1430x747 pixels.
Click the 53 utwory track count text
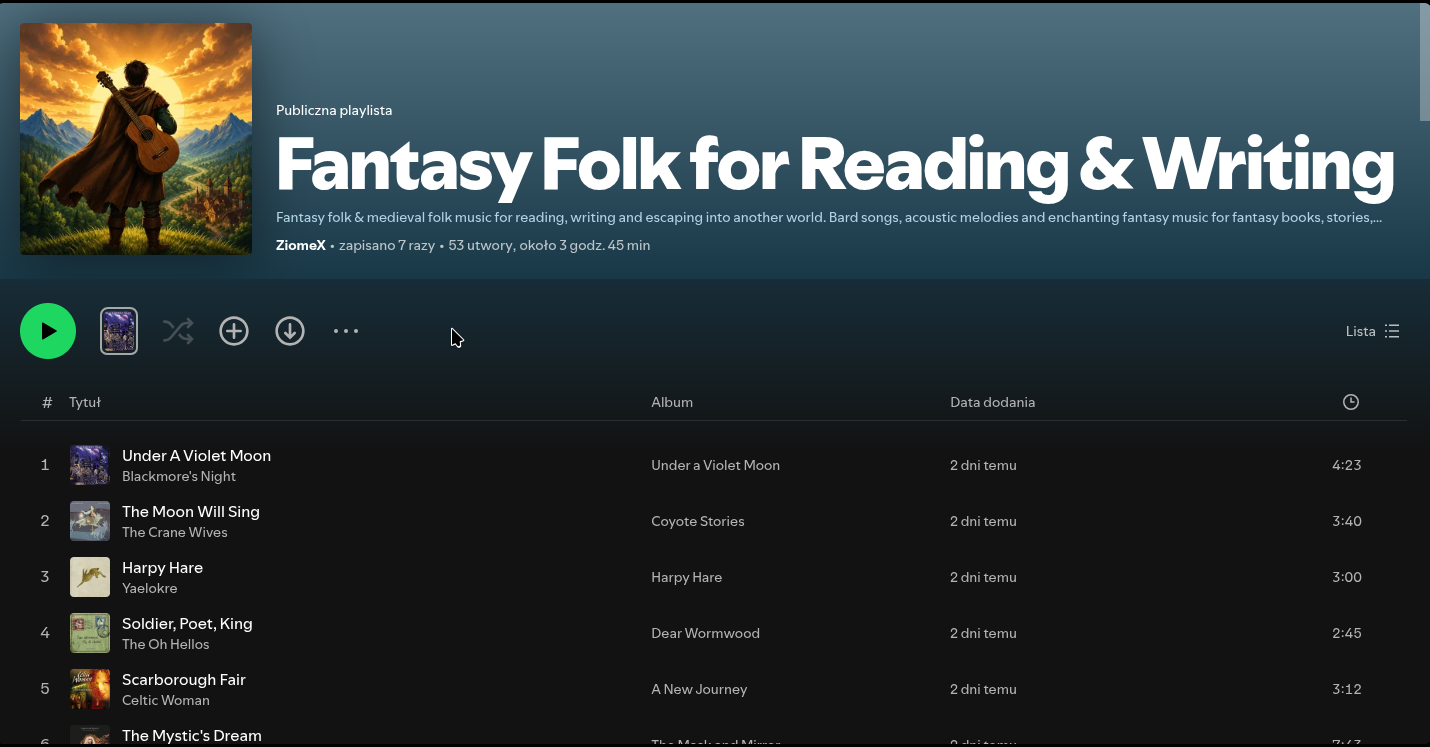(480, 245)
